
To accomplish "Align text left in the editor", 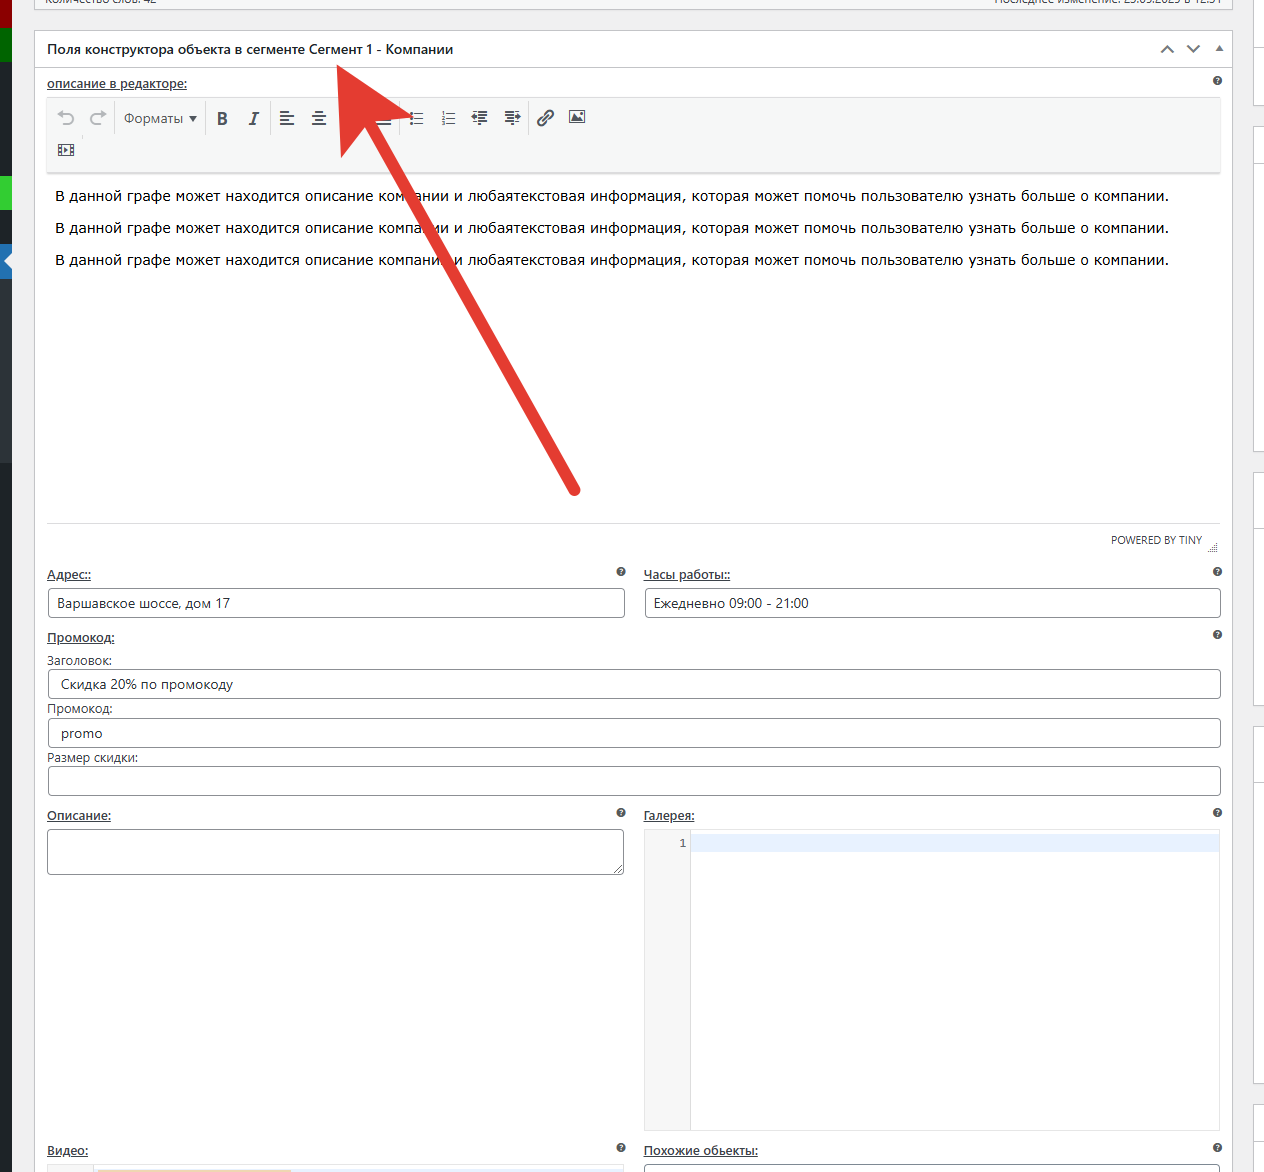I will click(x=287, y=118).
